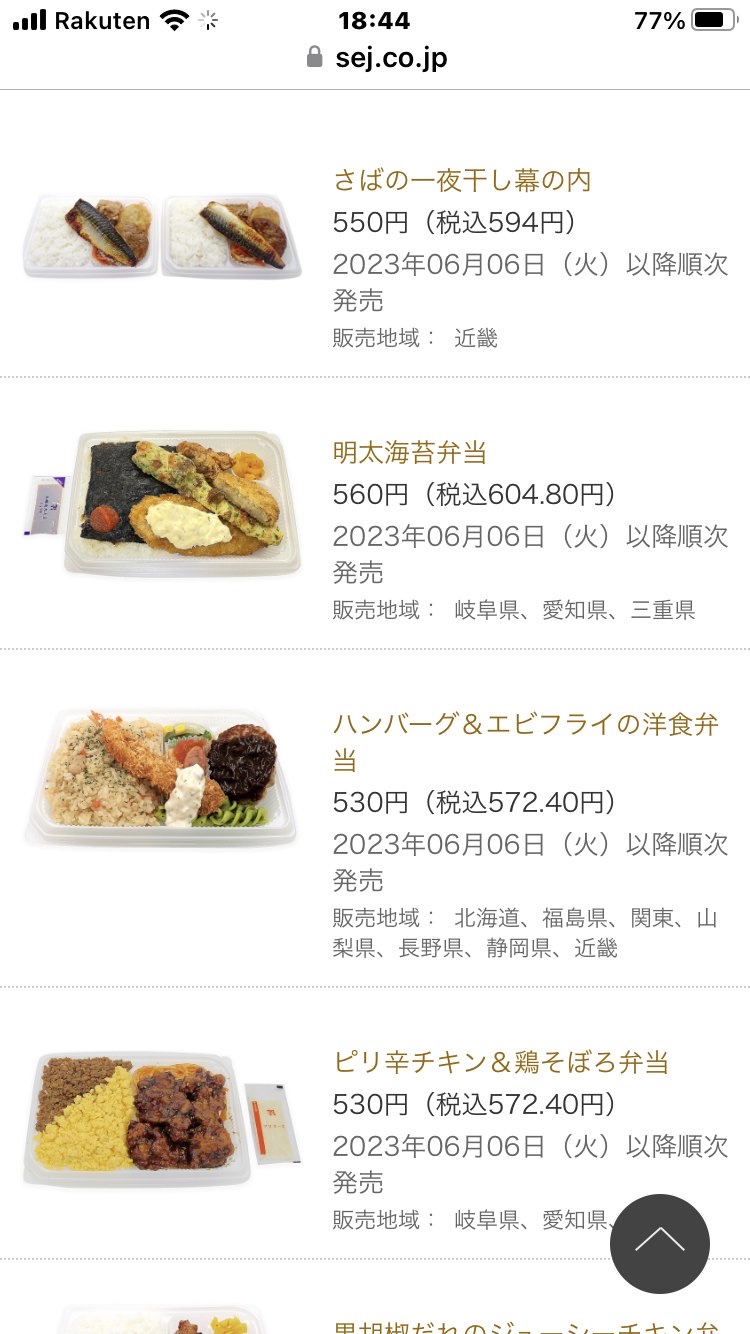Open ピリ辛チキン＆鶏そぼろ弁当 link
Image resolution: width=750 pixels, height=1334 pixels.
(500, 1061)
